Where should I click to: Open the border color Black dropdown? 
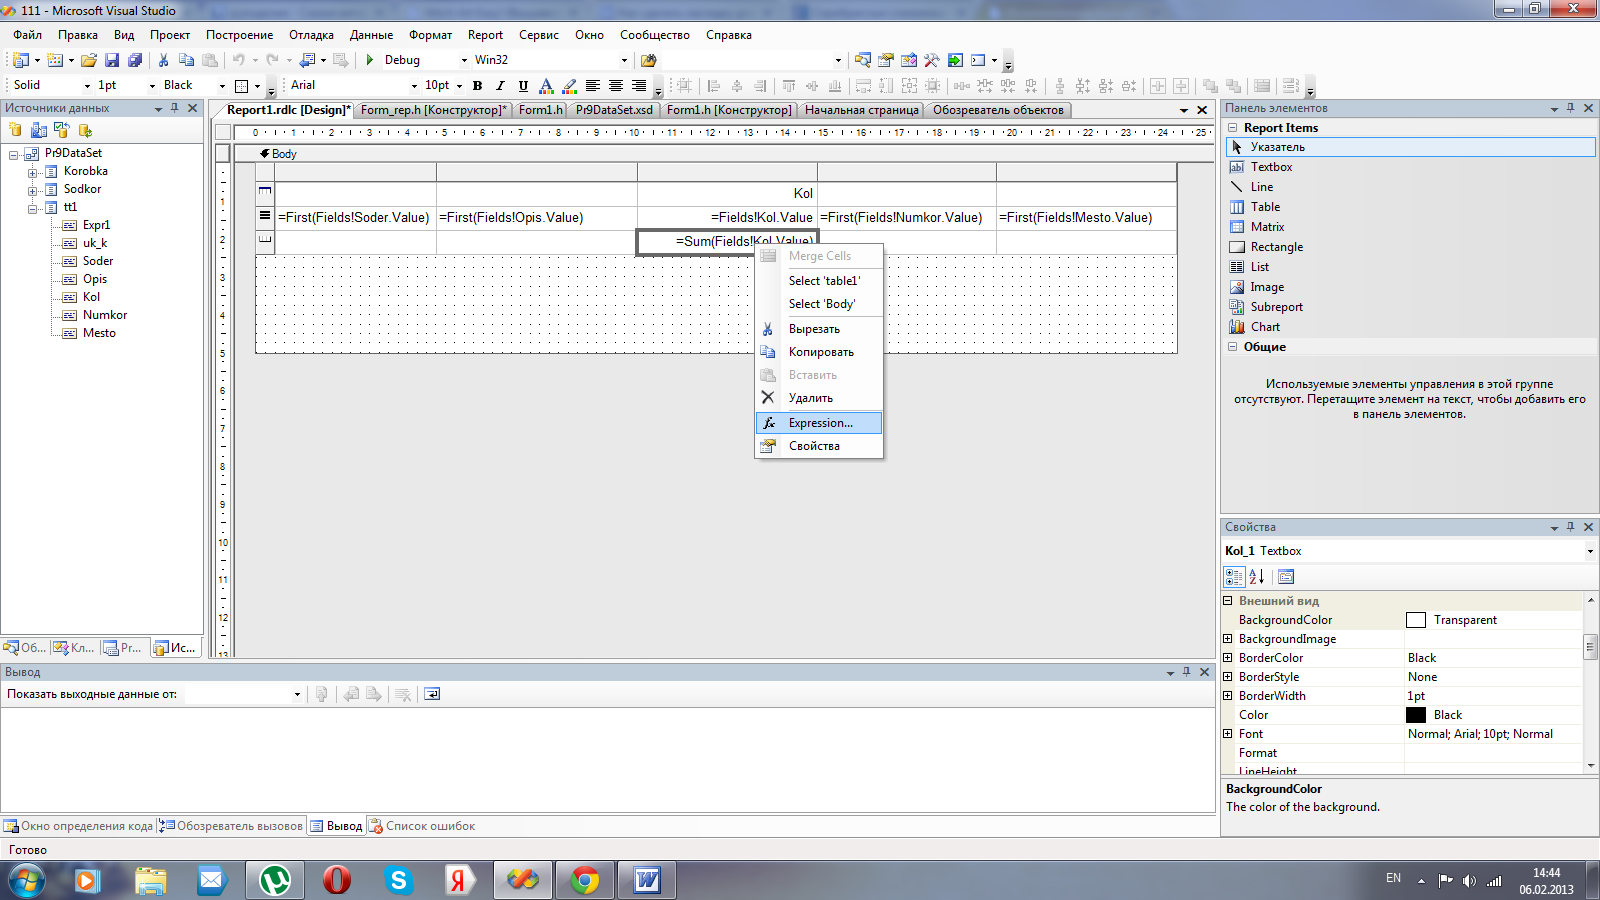pyautogui.click(x=222, y=86)
